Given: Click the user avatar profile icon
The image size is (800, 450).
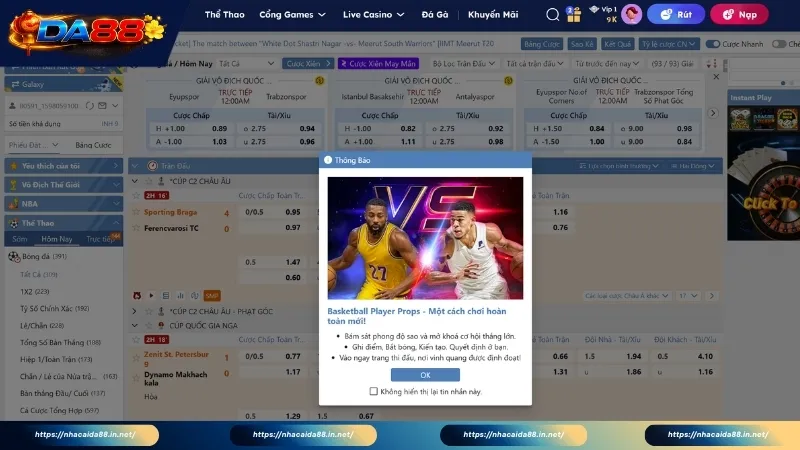Looking at the screenshot, I should [x=631, y=14].
